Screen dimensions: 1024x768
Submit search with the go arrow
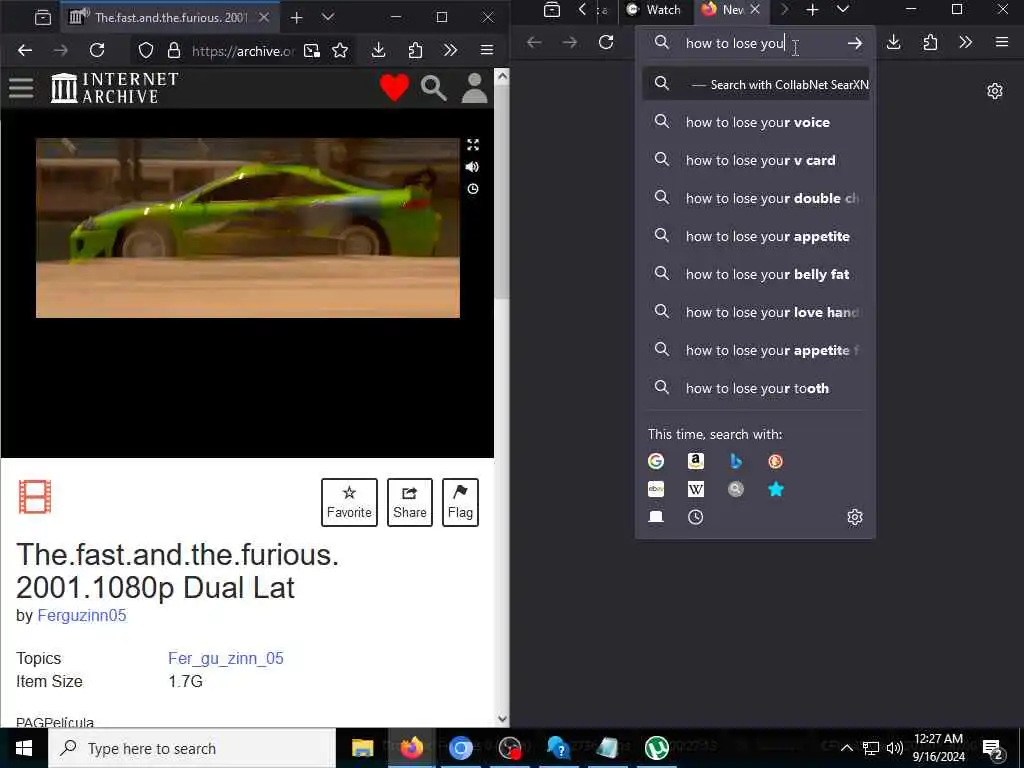[x=855, y=43]
